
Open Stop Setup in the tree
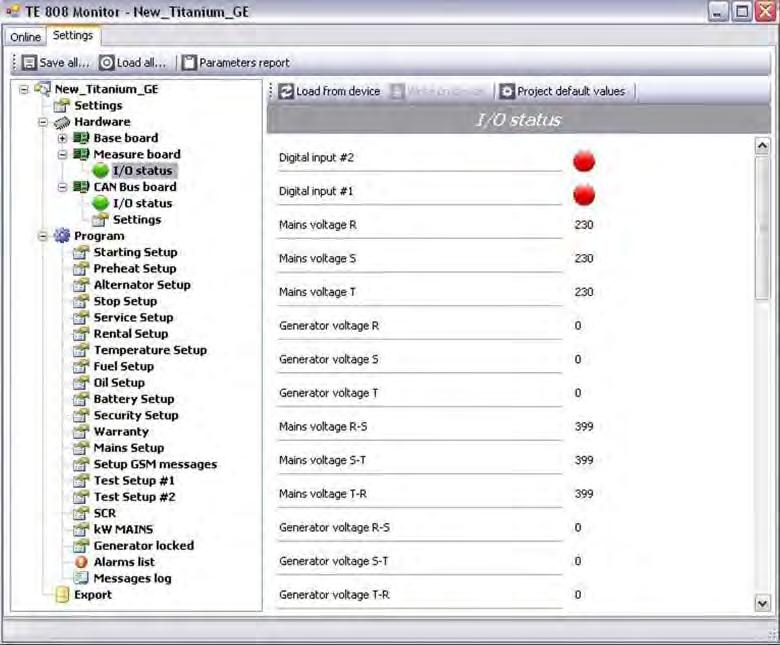pos(125,301)
